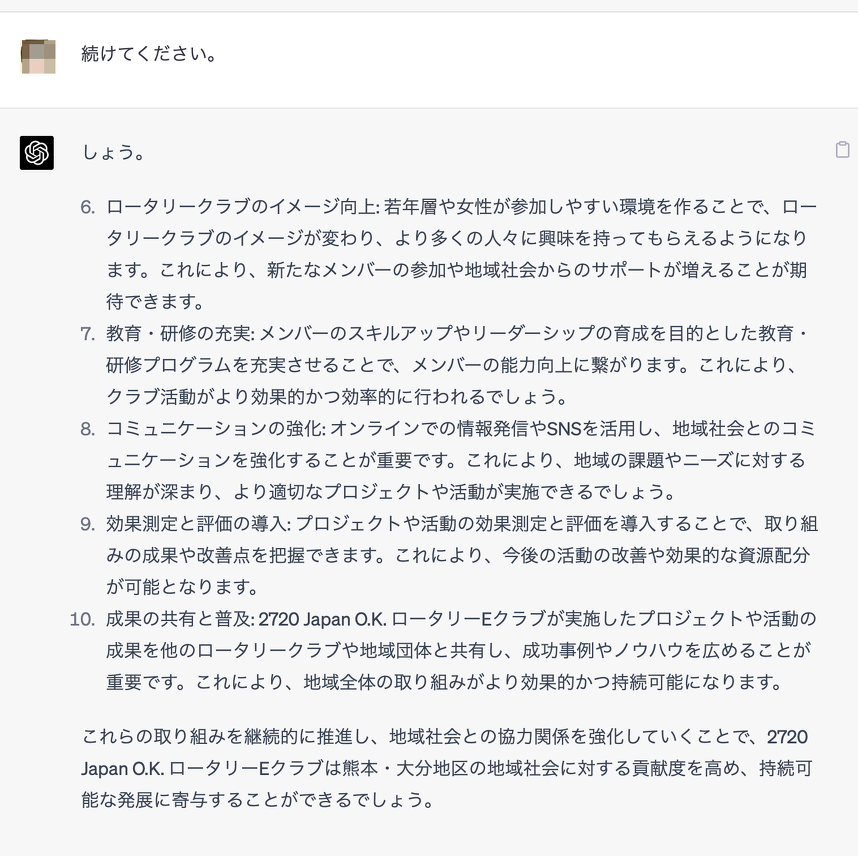Click the clipboard copy icon
The height and width of the screenshot is (856, 858).
click(x=842, y=150)
